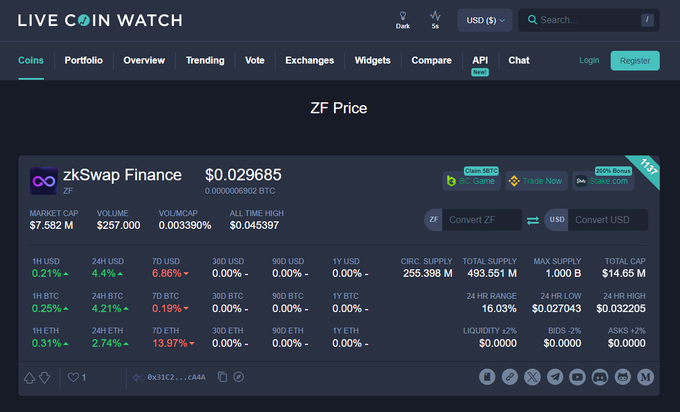Open the explorer compass icon

click(x=239, y=377)
